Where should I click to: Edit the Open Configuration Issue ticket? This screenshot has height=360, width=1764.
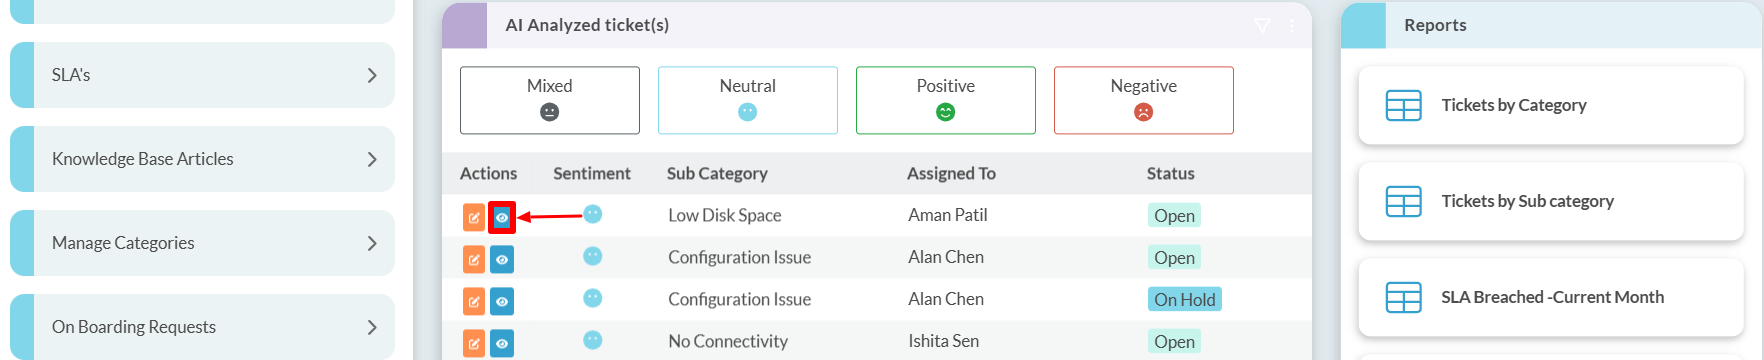pyautogui.click(x=474, y=259)
